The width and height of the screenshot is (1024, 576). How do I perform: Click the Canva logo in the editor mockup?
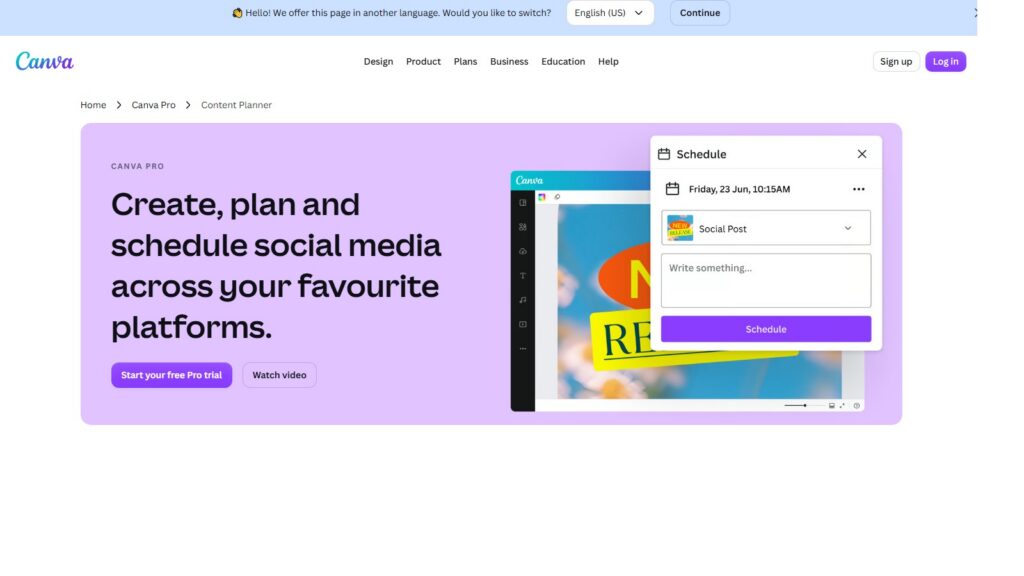[528, 180]
